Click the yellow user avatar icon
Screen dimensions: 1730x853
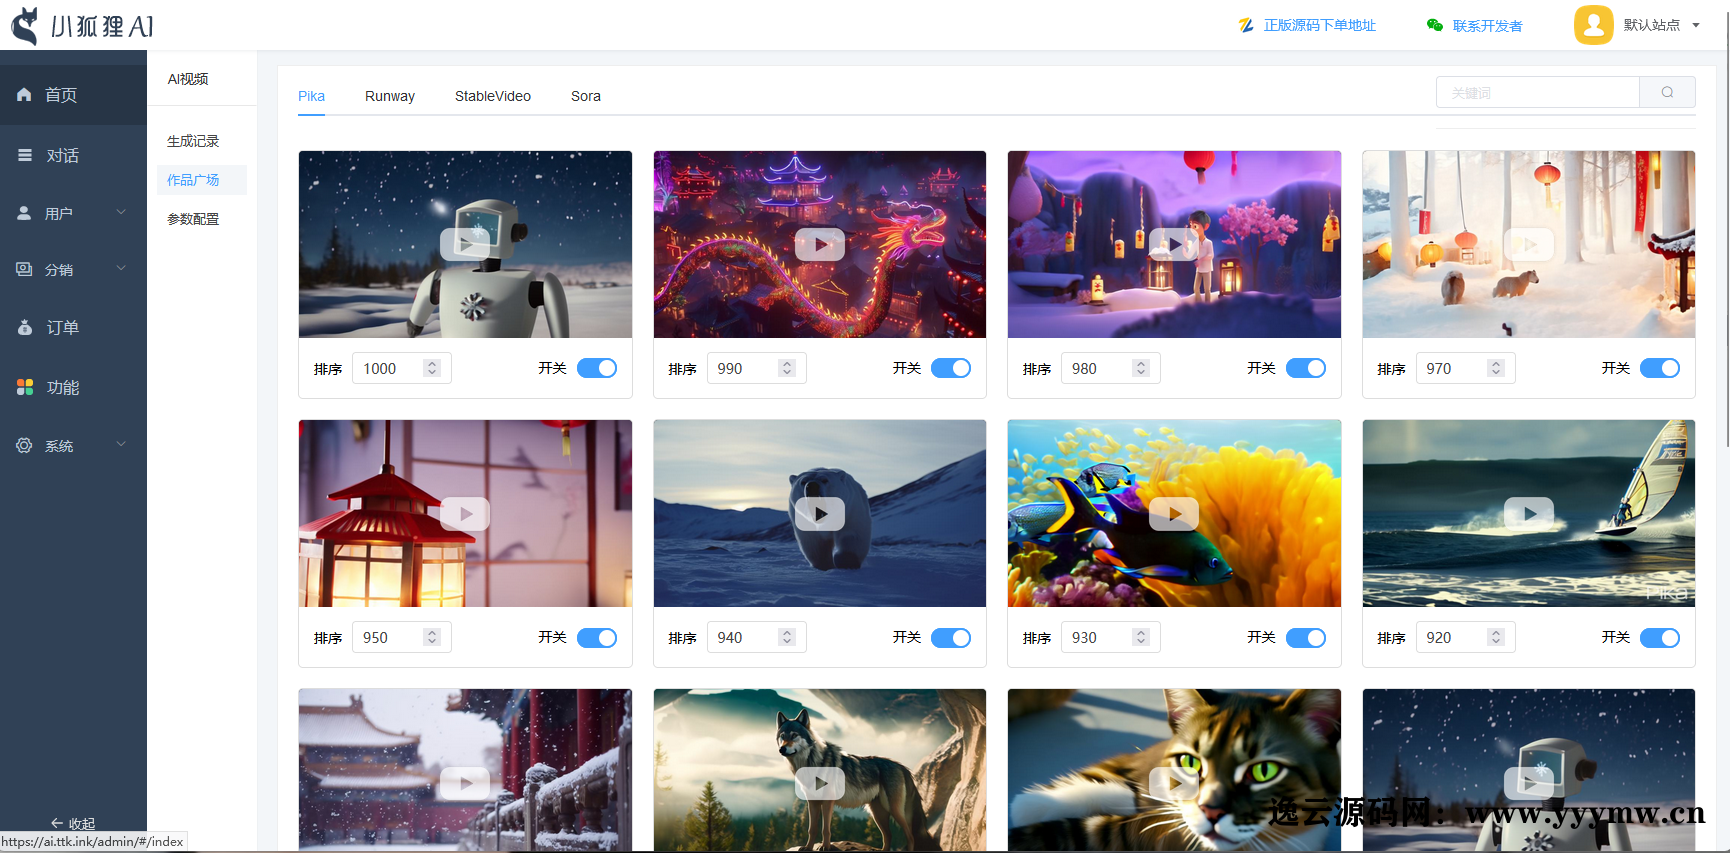tap(1594, 25)
